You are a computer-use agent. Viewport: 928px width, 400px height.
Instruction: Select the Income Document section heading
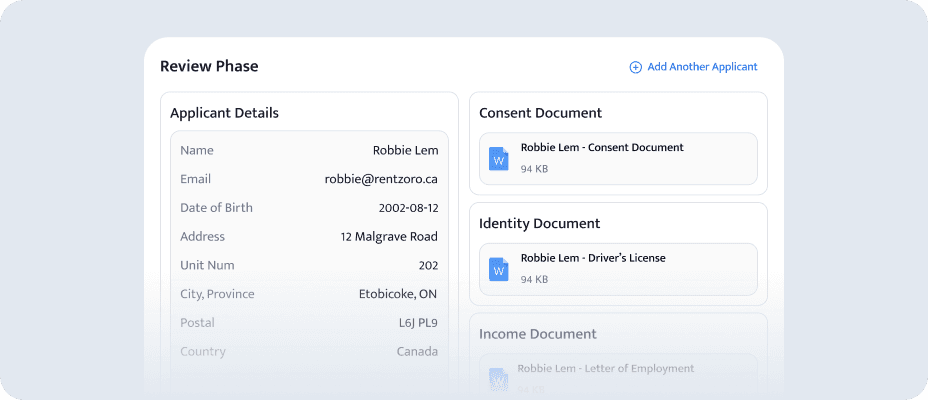(x=537, y=334)
